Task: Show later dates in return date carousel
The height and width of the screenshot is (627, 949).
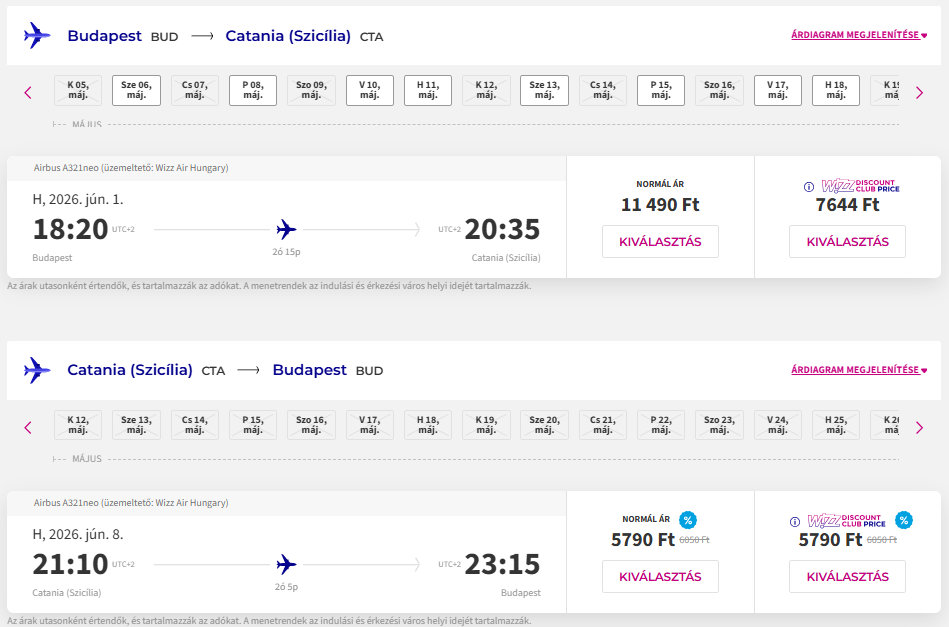Action: (919, 428)
